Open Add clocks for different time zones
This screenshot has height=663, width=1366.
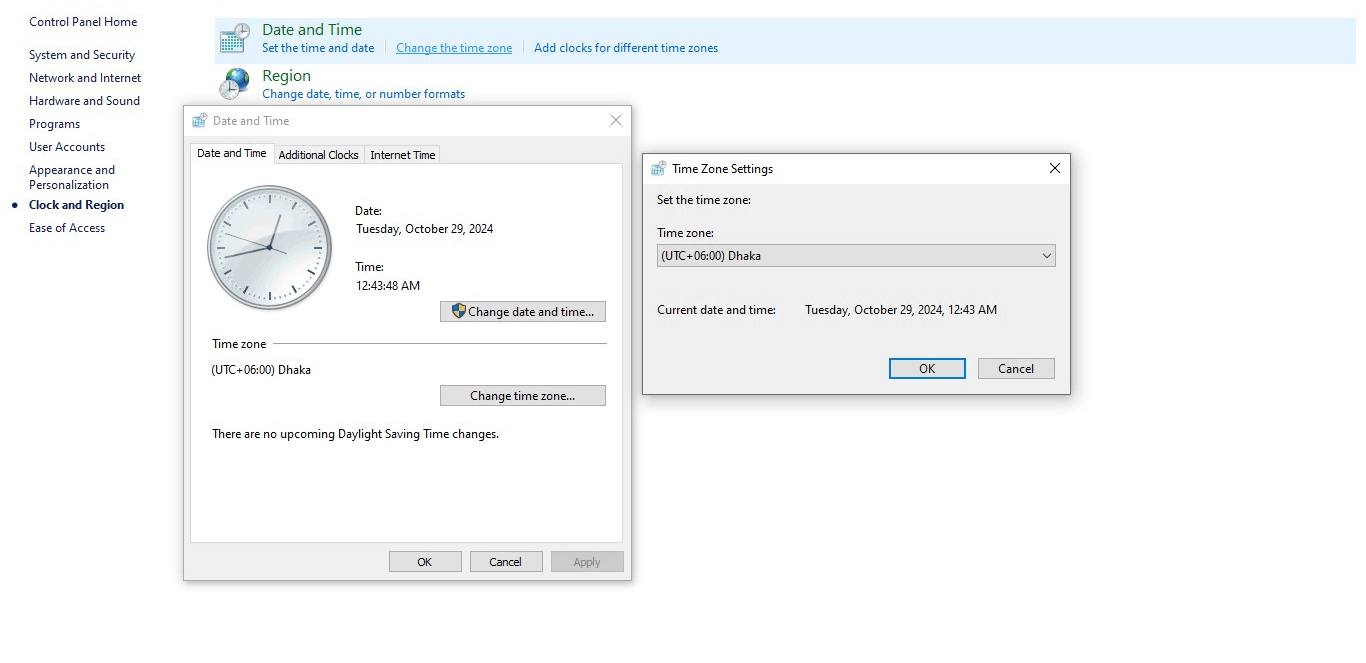tap(626, 48)
